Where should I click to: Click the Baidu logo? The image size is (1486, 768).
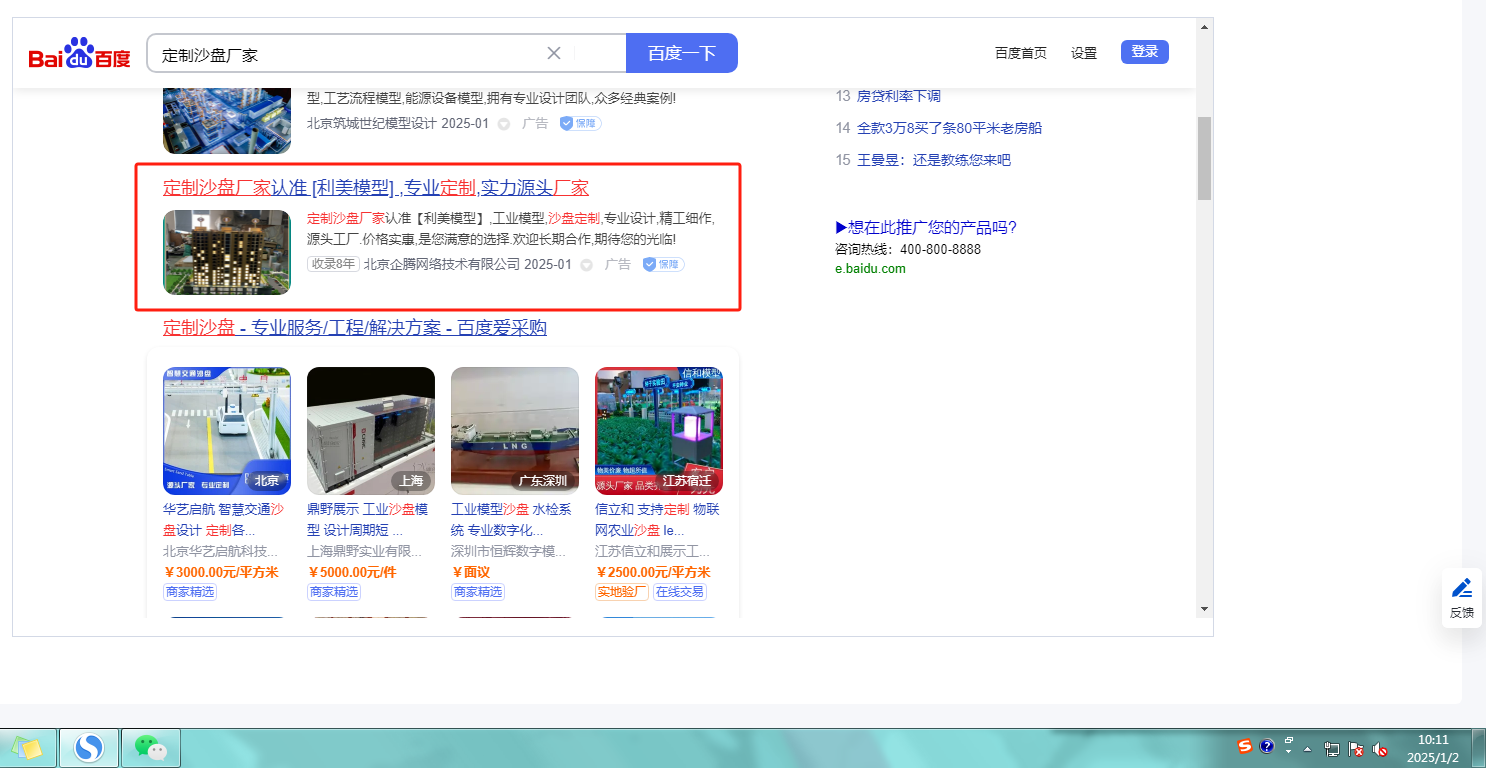80,54
